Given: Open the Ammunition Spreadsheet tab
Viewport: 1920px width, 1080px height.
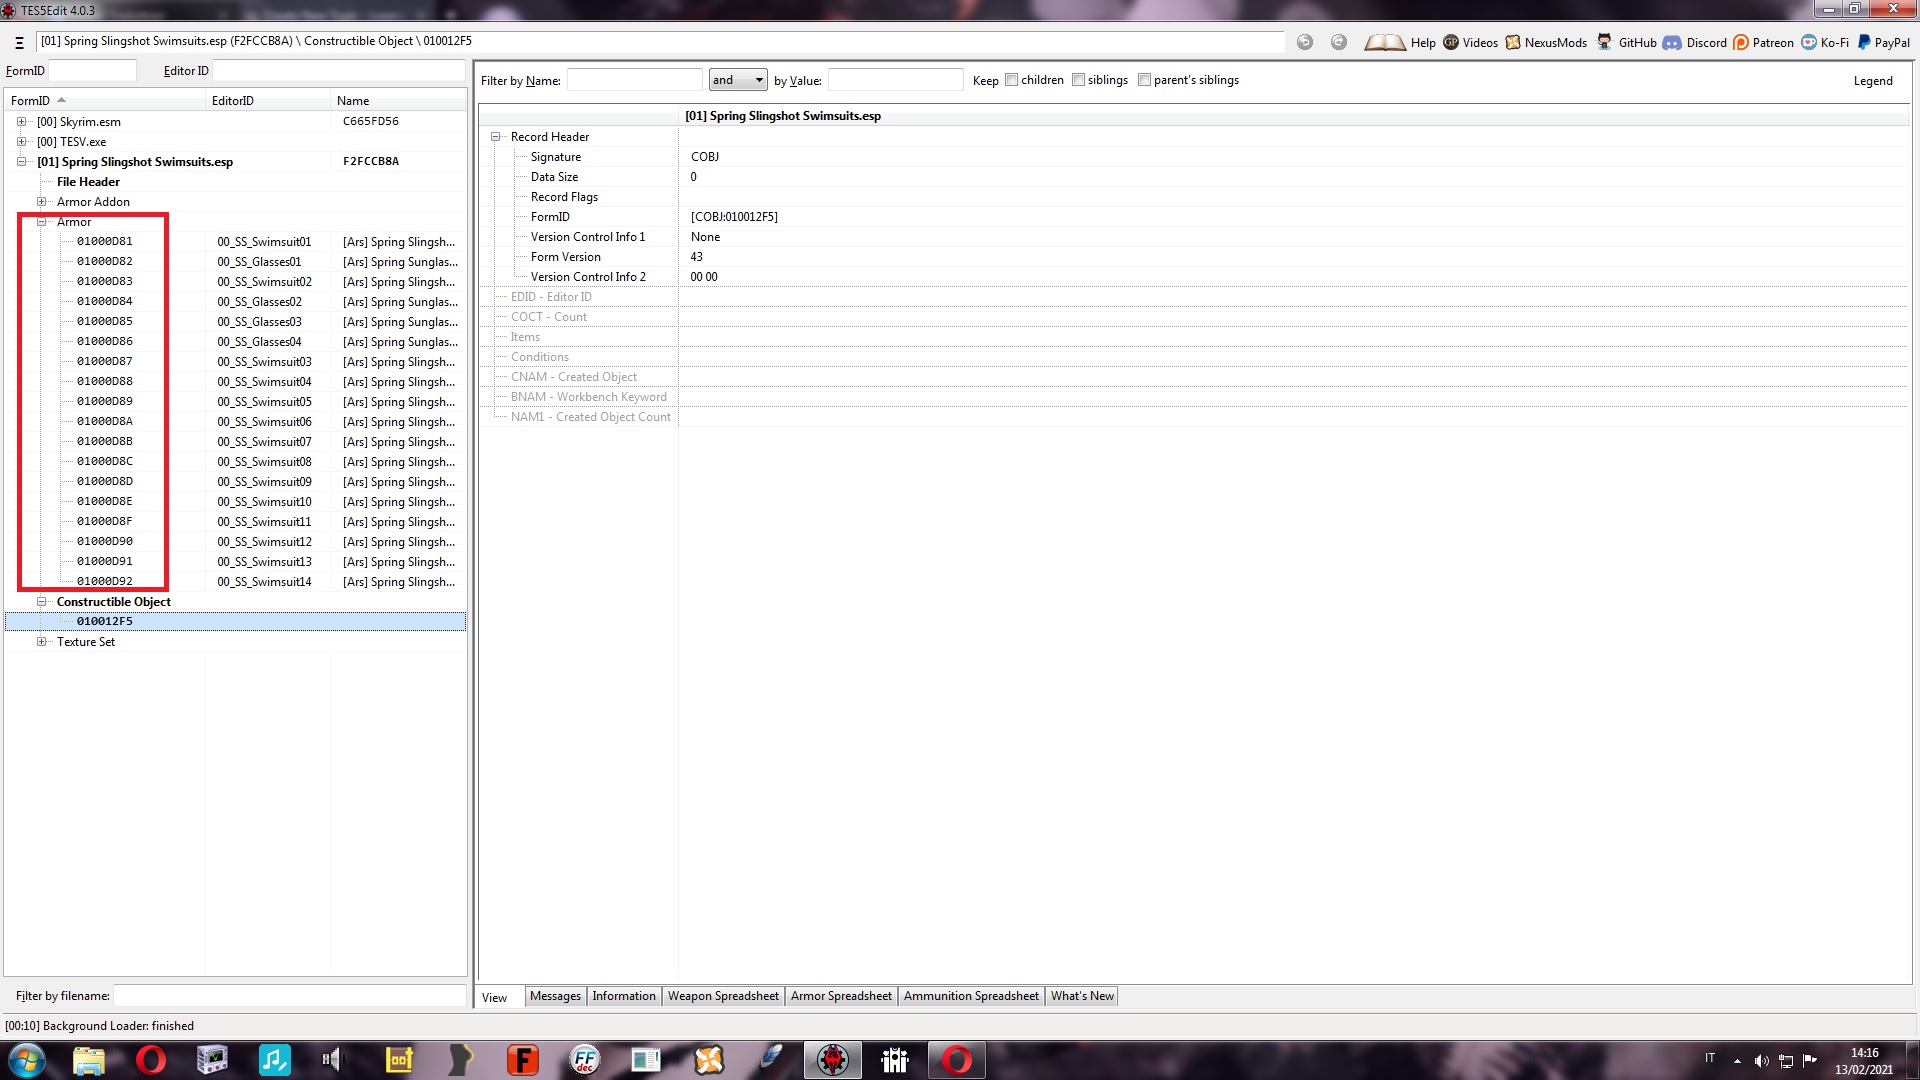Looking at the screenshot, I should point(971,996).
